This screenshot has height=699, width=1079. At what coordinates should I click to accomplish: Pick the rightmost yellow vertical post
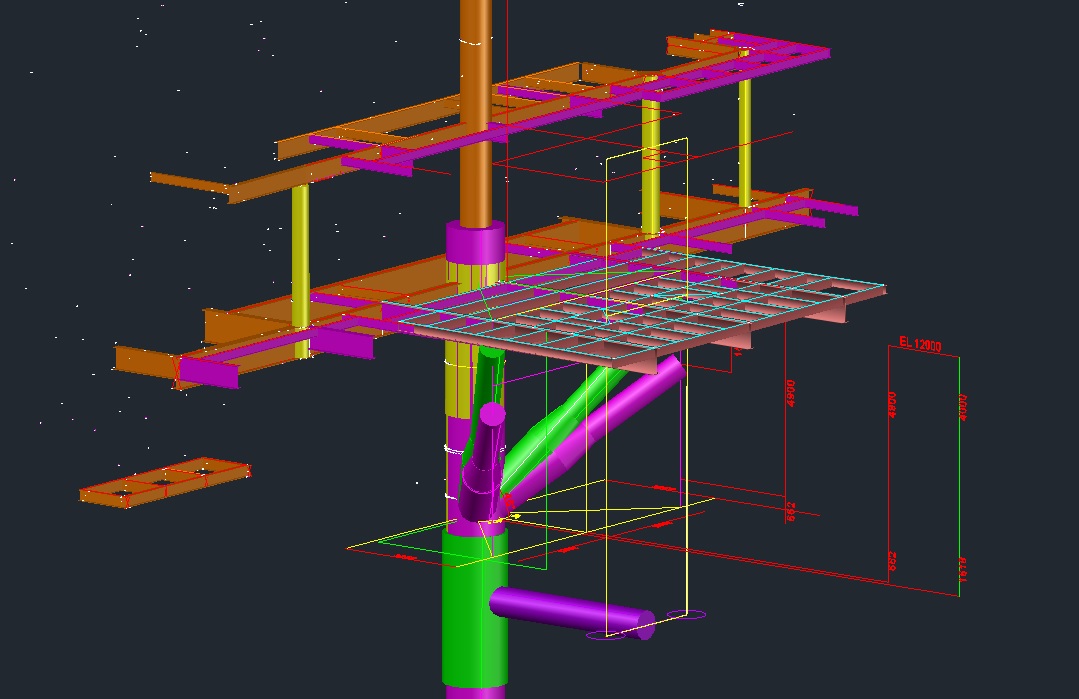[745, 140]
